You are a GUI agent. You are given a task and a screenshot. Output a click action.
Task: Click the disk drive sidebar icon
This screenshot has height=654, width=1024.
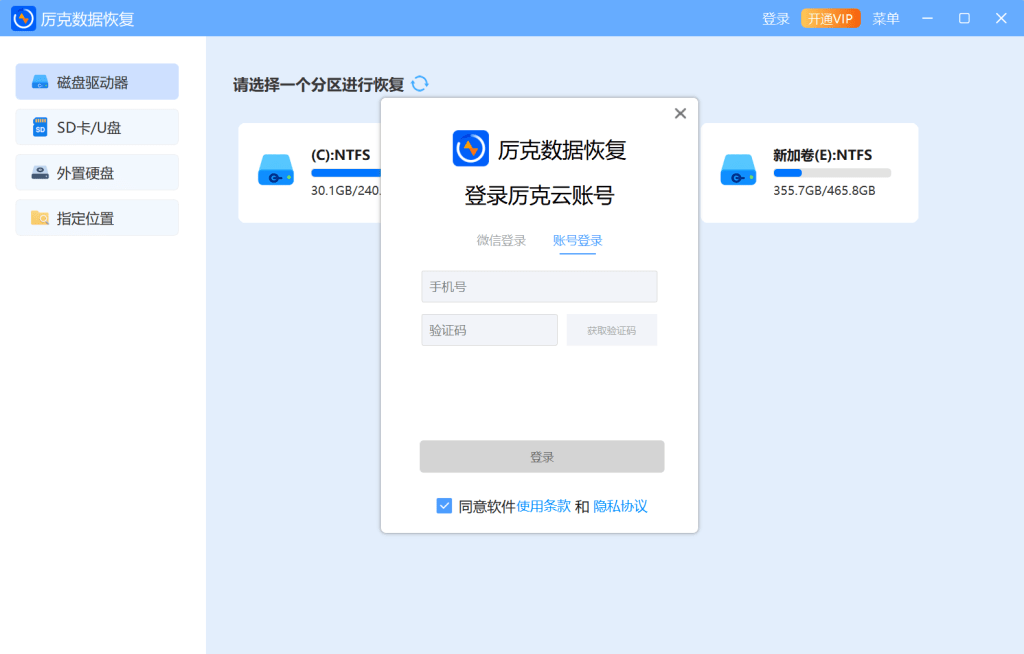click(x=40, y=82)
